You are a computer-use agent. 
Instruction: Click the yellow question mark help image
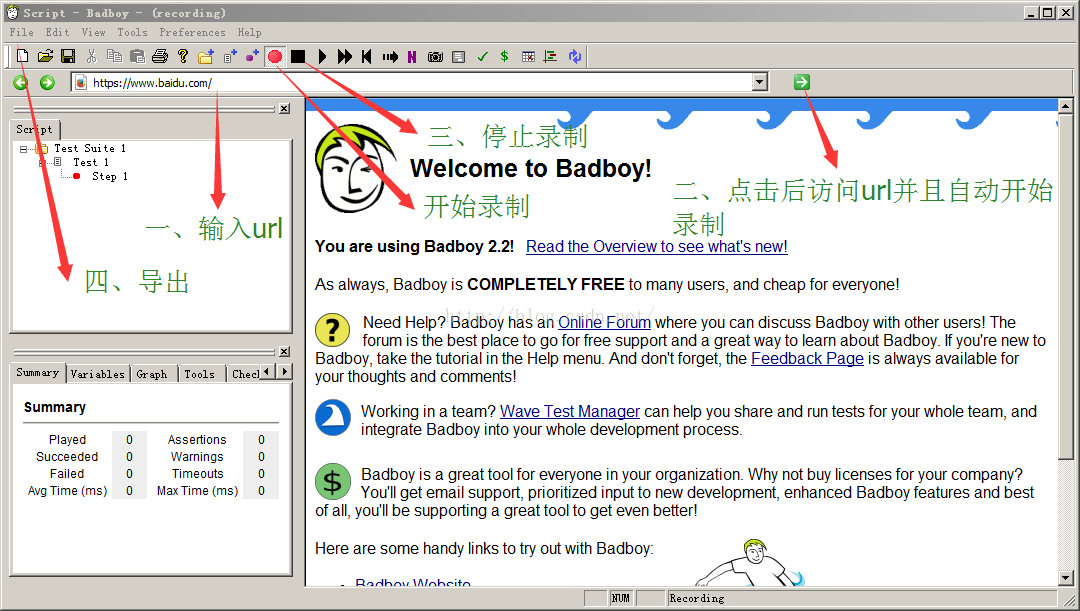coord(333,330)
